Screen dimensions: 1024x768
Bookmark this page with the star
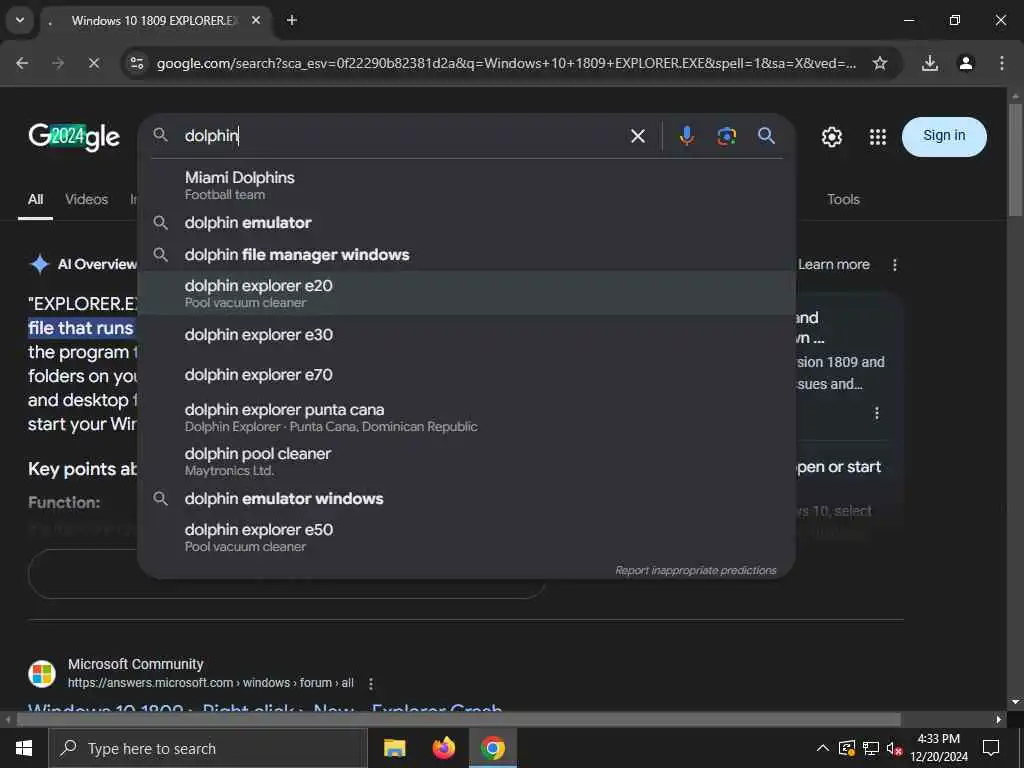880,63
